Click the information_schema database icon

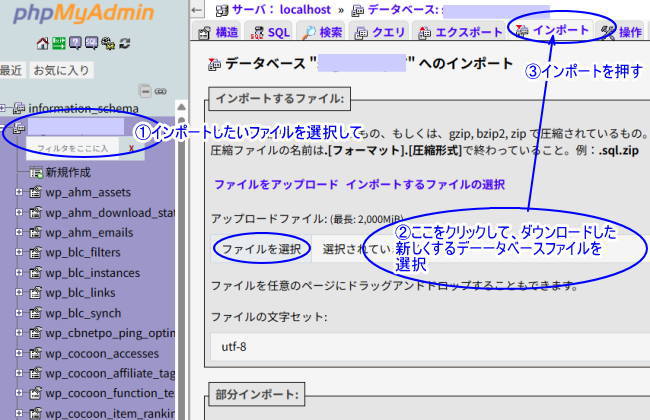[x=19, y=108]
